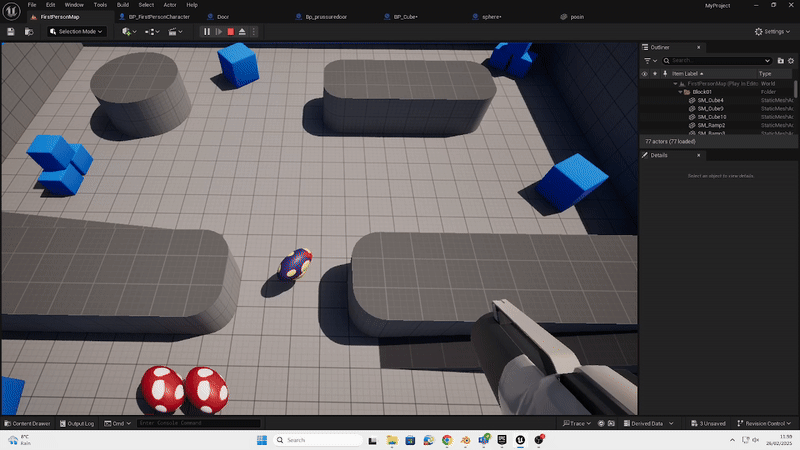Switch to the posin tab

[577, 17]
